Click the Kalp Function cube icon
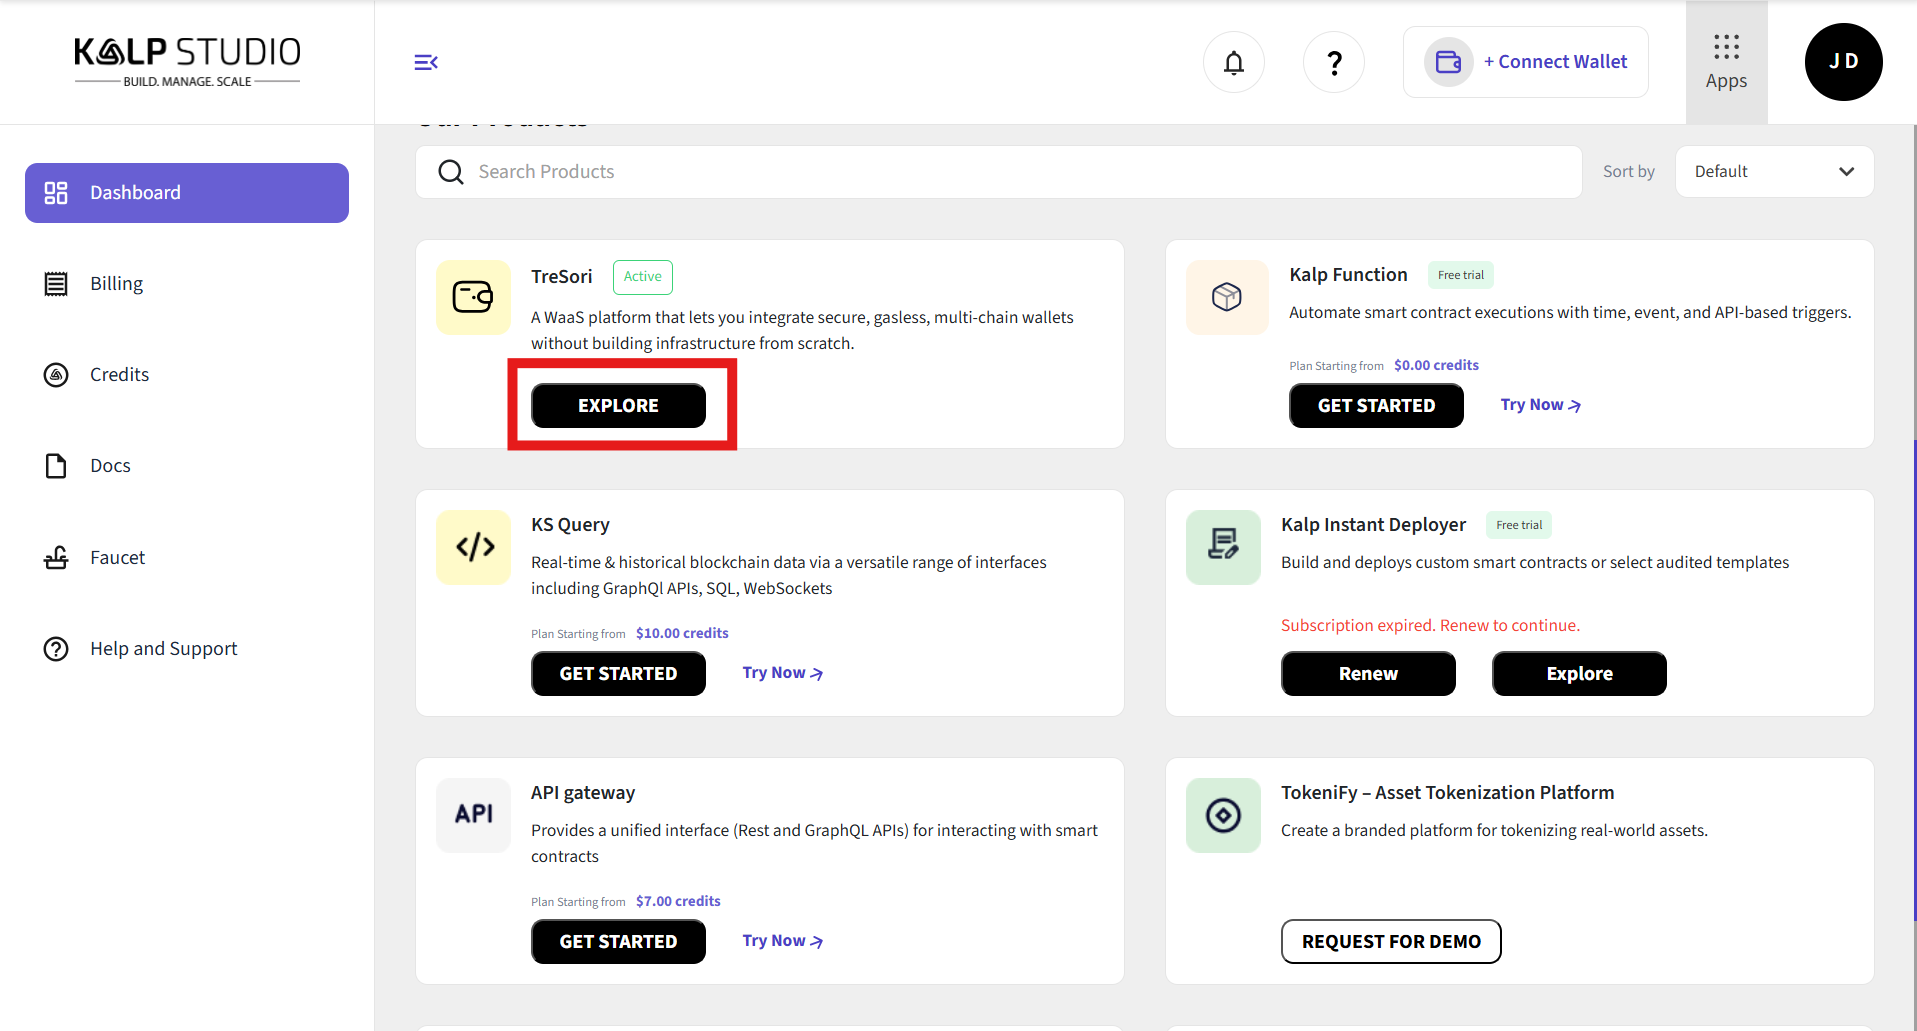Viewport: 1917px width, 1031px height. tap(1226, 297)
